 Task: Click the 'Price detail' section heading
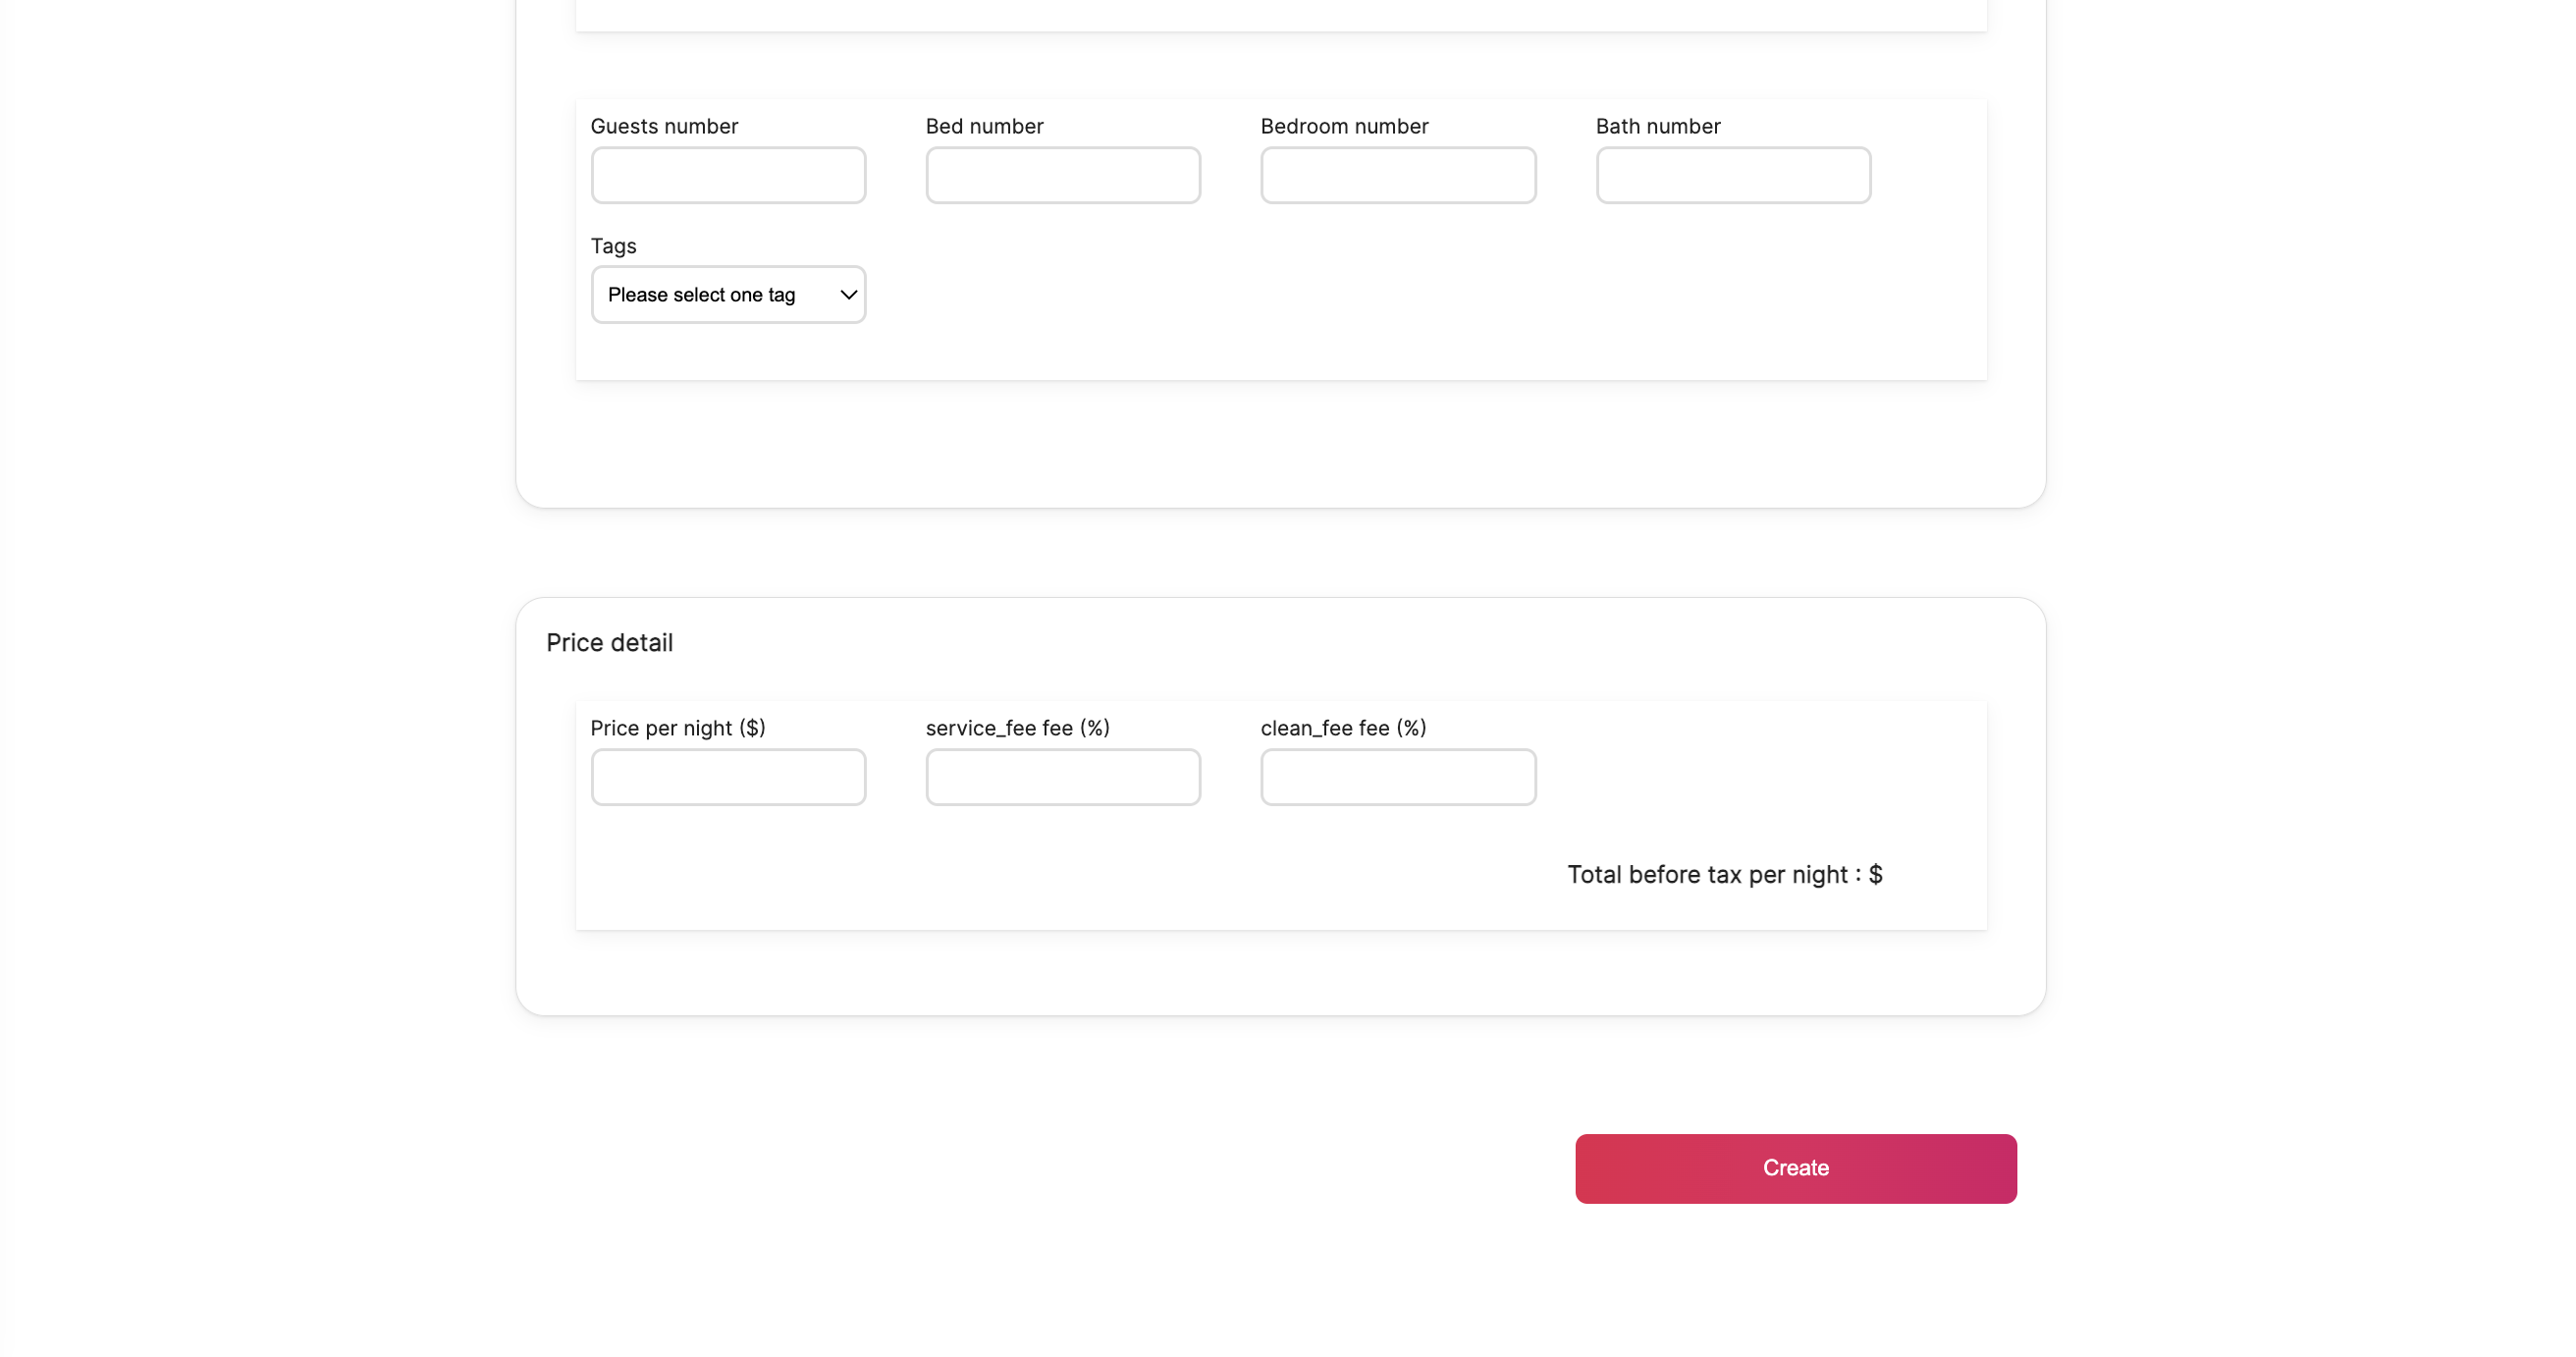pos(609,643)
